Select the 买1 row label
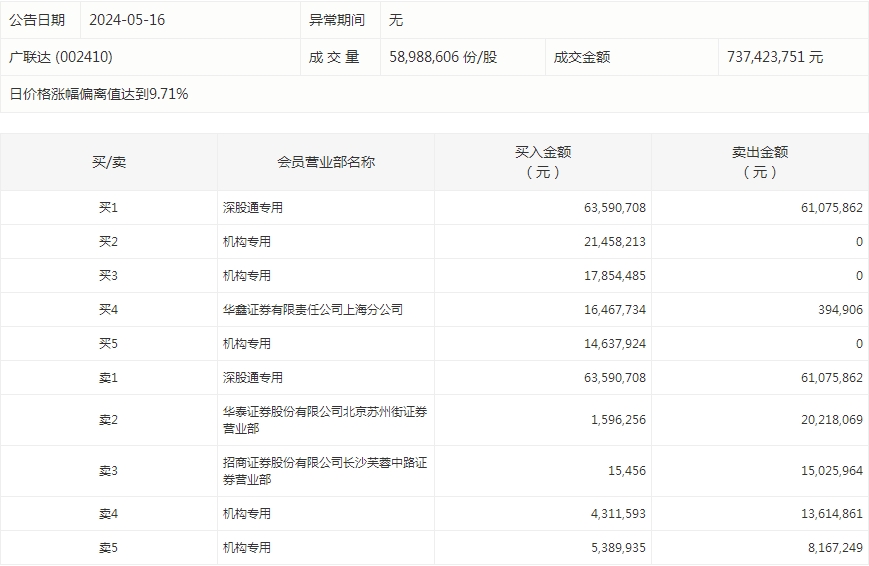 [109, 208]
